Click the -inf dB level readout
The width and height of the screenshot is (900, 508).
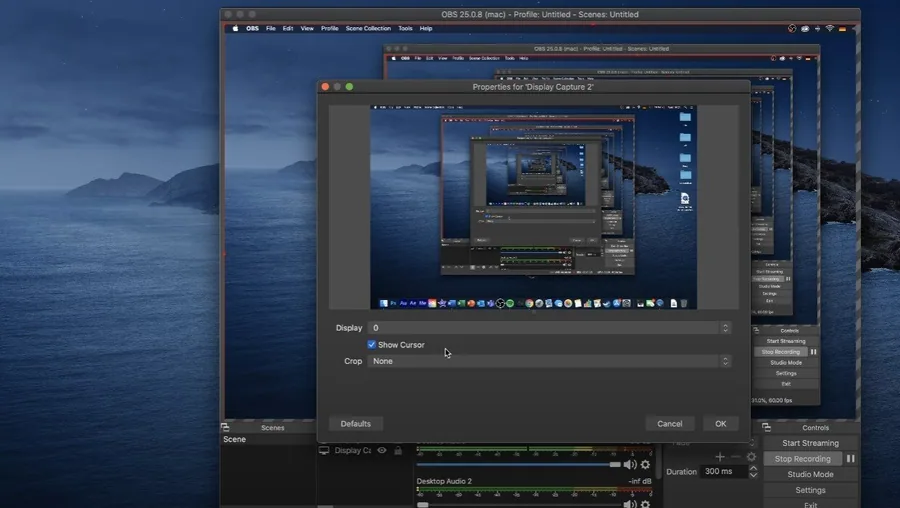[x=639, y=481]
